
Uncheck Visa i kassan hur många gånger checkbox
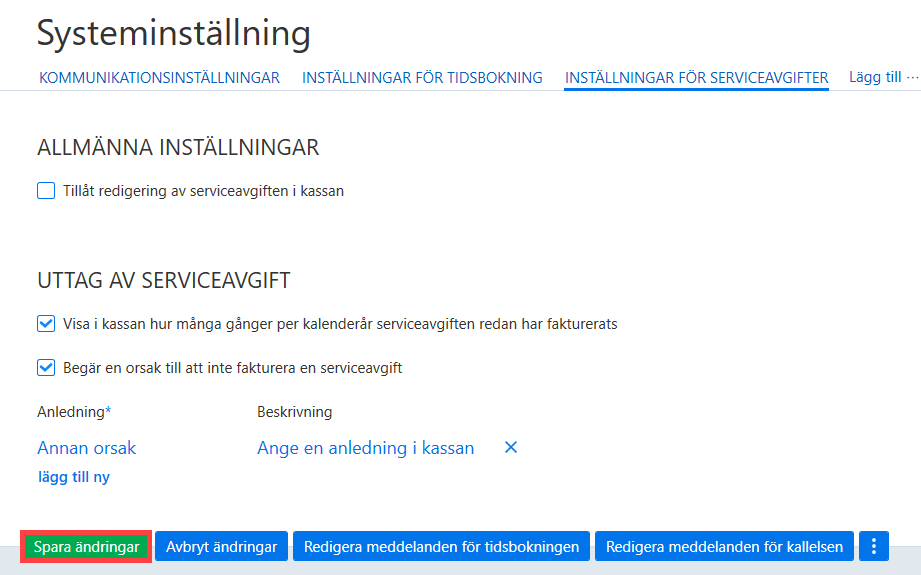(x=46, y=324)
